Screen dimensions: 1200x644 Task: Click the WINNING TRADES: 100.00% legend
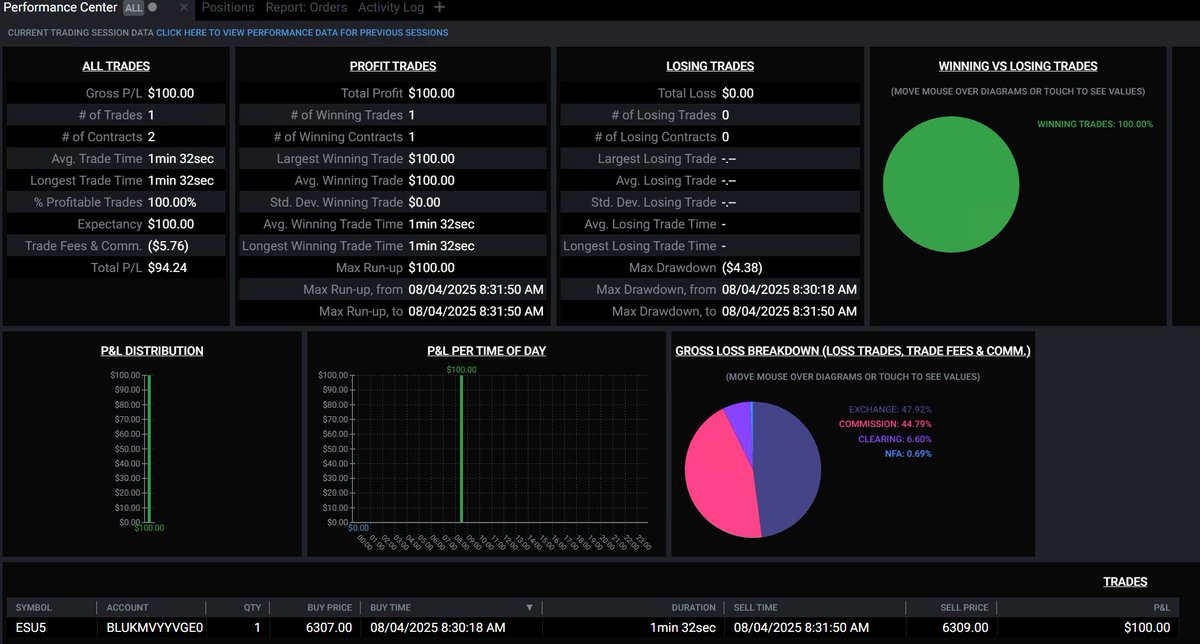[x=1095, y=125]
